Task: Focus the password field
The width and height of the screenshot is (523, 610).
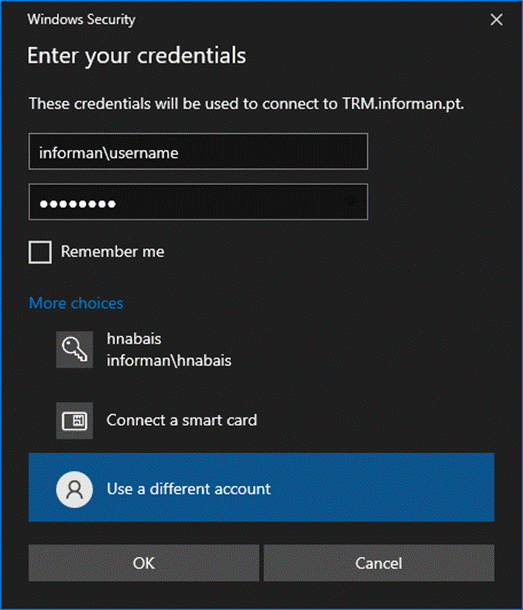Action: 198,202
